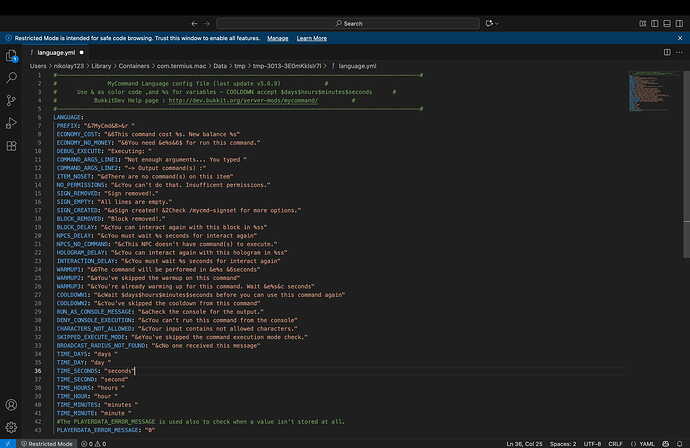Open the Extensions view
The image size is (690, 448).
(x=11, y=146)
